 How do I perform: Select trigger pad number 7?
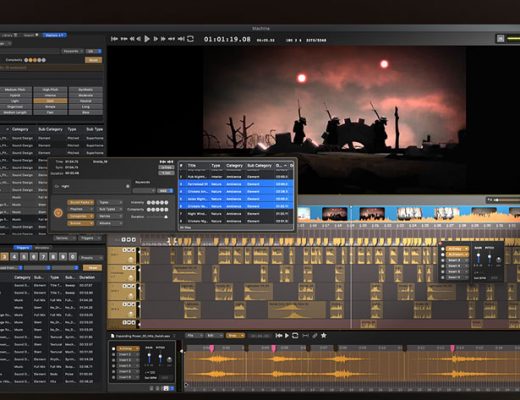(43, 257)
